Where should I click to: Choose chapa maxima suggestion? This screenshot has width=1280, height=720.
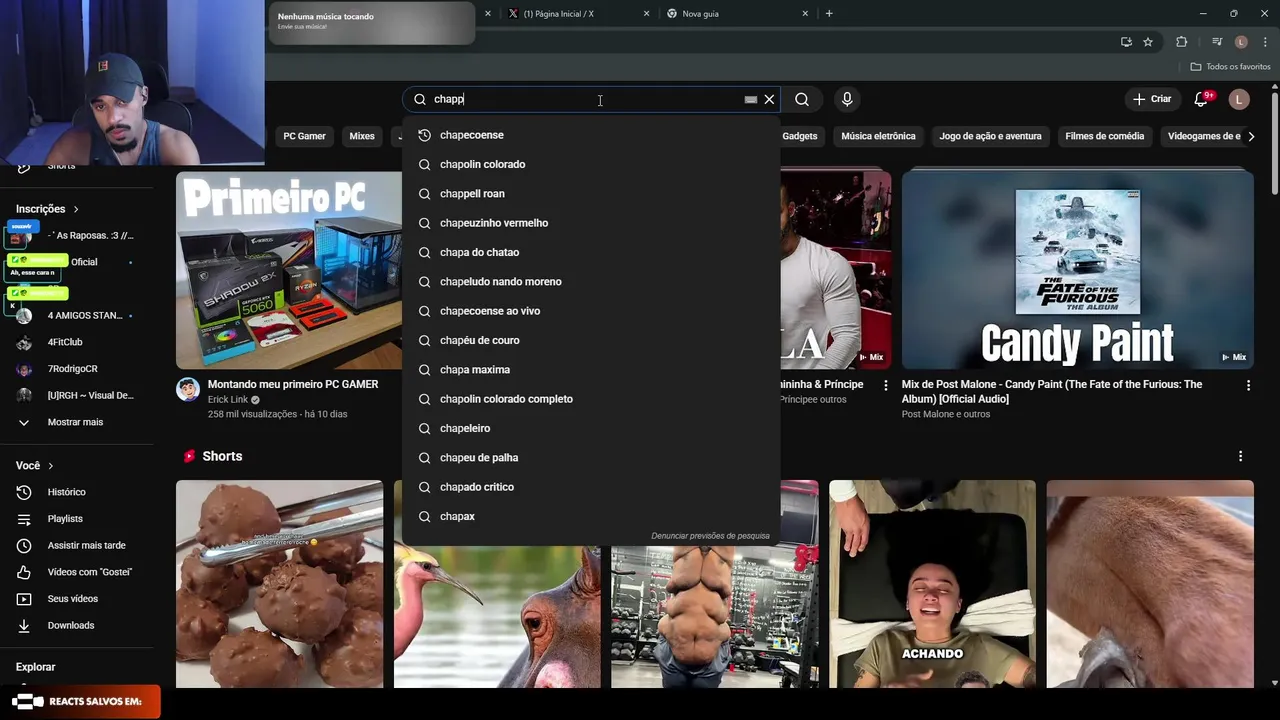[591, 370]
